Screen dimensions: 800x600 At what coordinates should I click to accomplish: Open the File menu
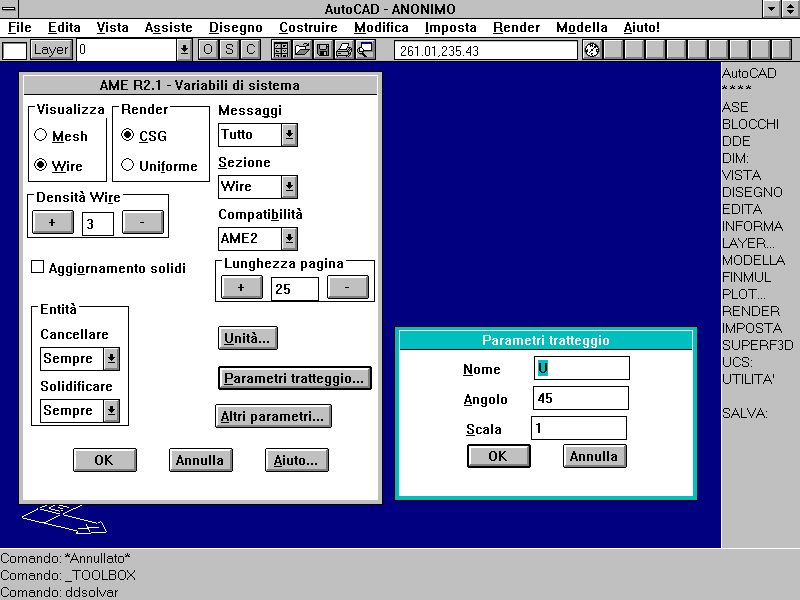(x=19, y=27)
